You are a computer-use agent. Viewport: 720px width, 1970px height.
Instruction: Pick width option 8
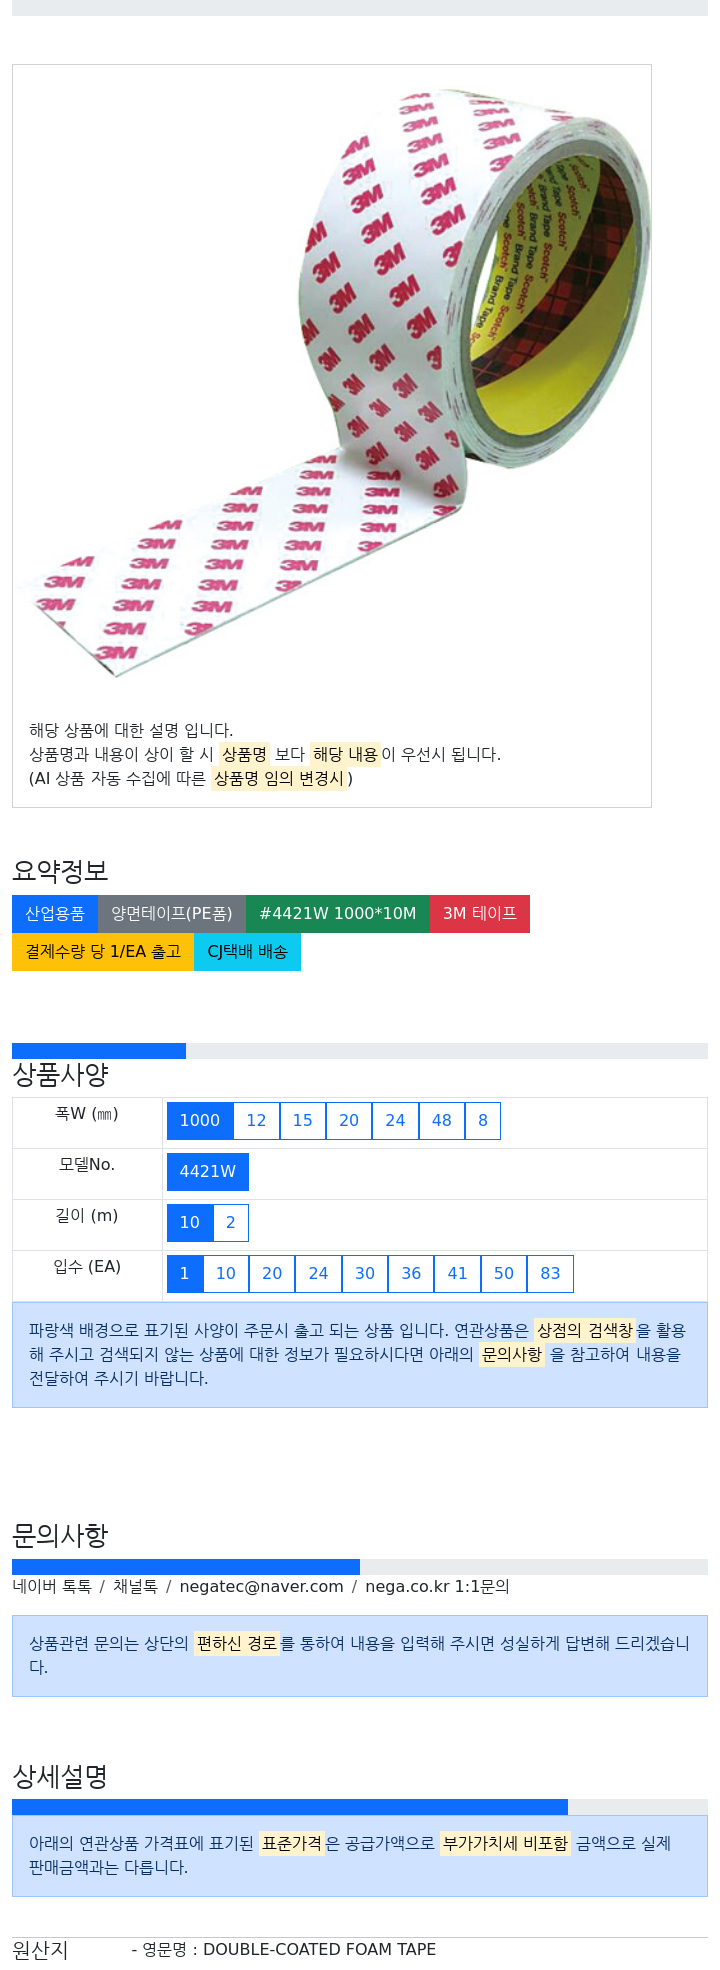point(483,1121)
